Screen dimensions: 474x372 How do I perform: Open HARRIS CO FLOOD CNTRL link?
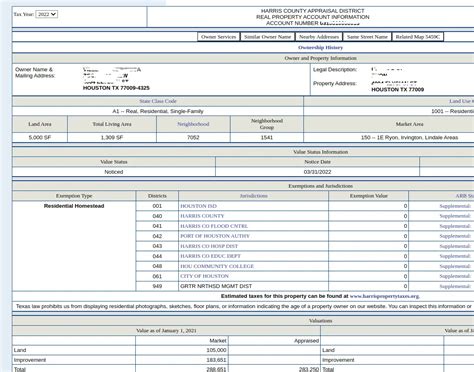click(x=214, y=226)
